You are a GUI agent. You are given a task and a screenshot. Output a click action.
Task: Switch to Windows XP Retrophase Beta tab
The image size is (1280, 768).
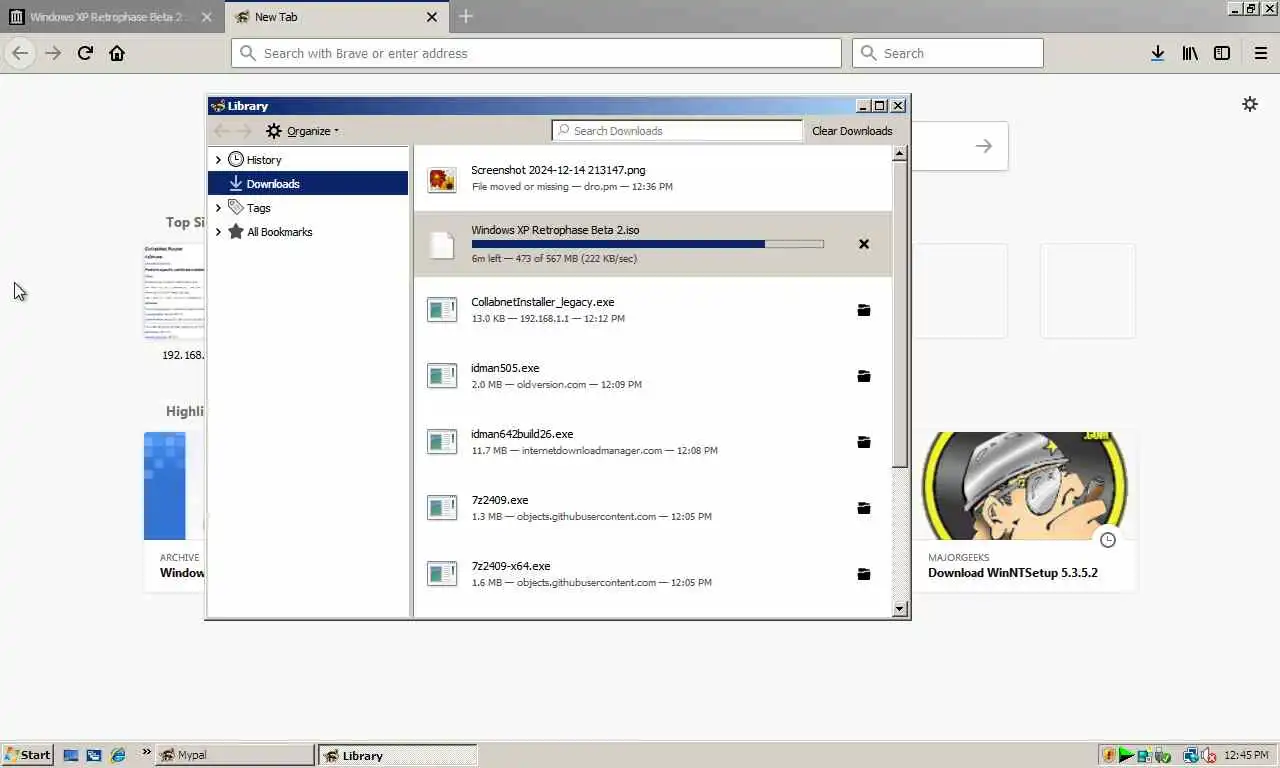111,17
